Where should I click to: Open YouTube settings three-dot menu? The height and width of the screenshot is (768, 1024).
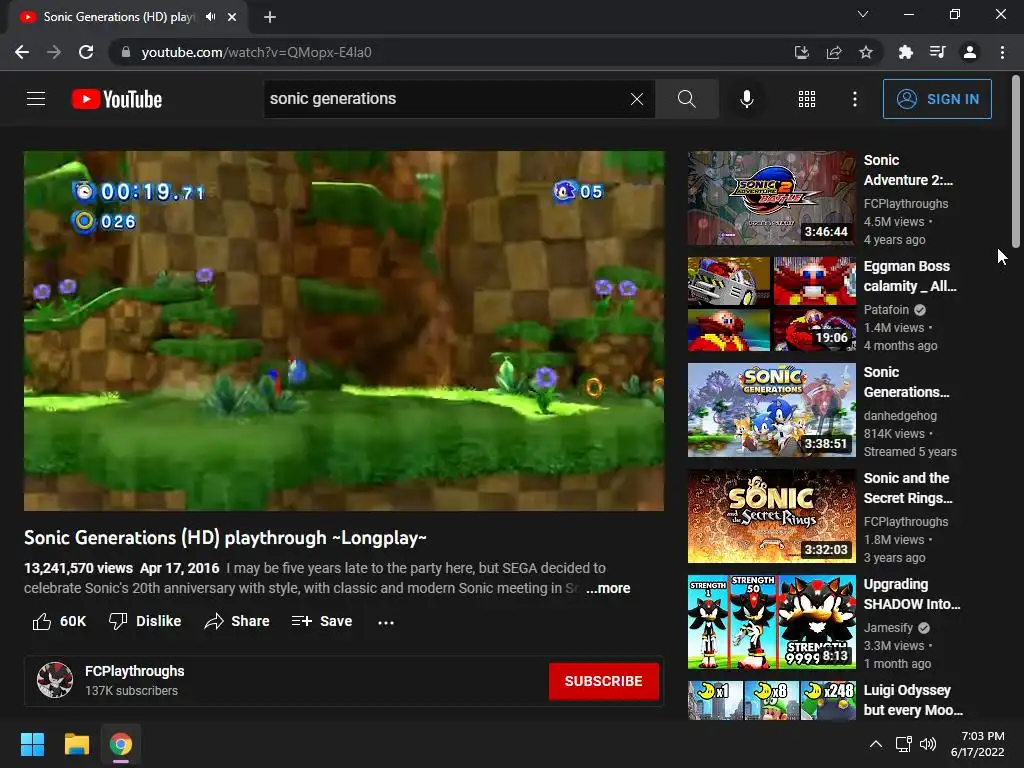(855, 99)
